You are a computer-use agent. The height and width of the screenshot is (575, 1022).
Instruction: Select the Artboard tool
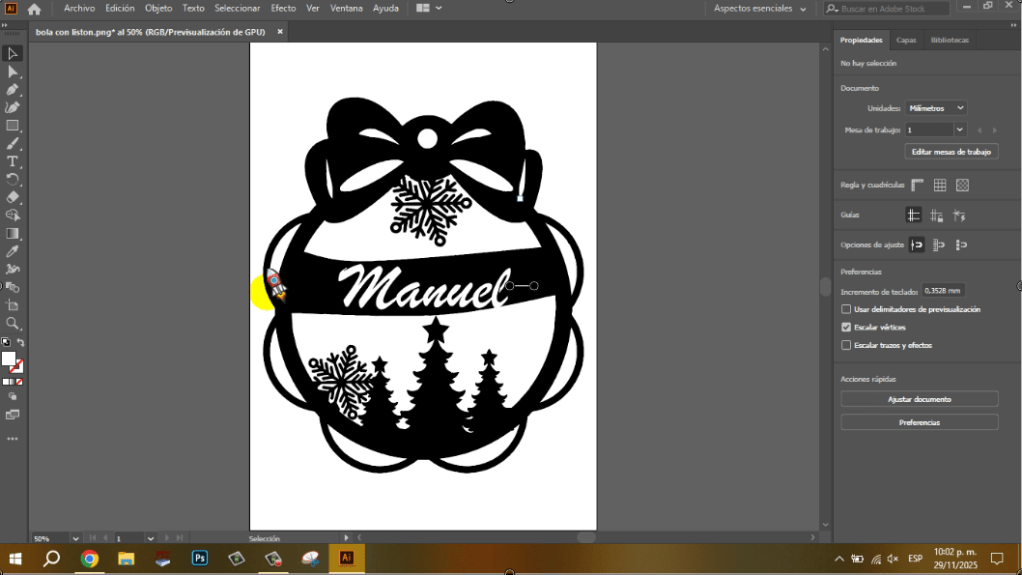tap(12, 305)
